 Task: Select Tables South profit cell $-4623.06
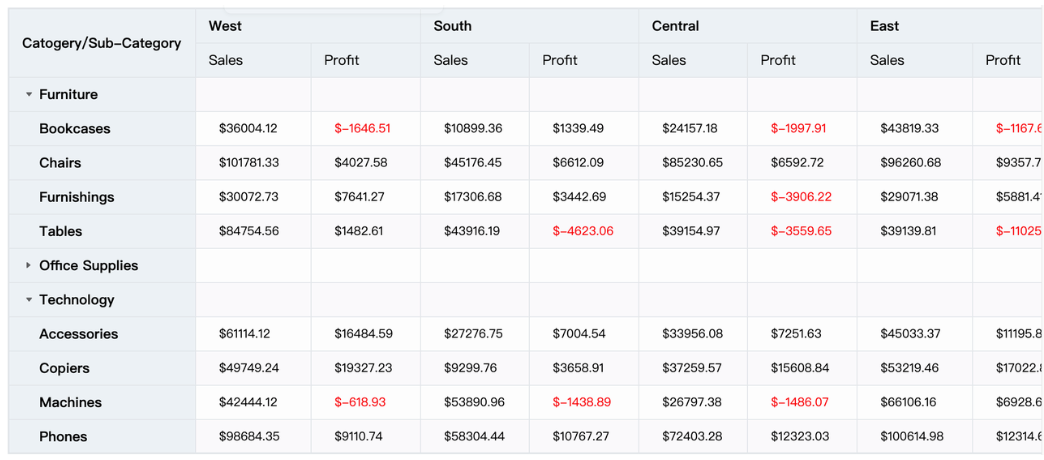pos(583,231)
